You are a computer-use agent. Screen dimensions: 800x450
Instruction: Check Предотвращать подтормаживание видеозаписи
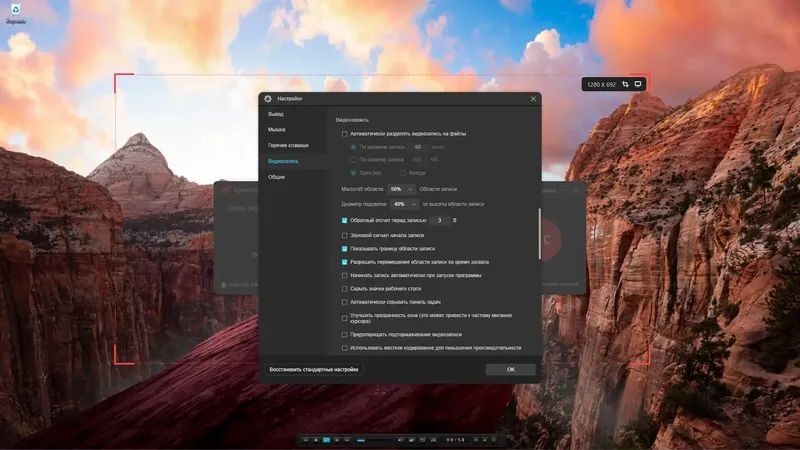[344, 335]
